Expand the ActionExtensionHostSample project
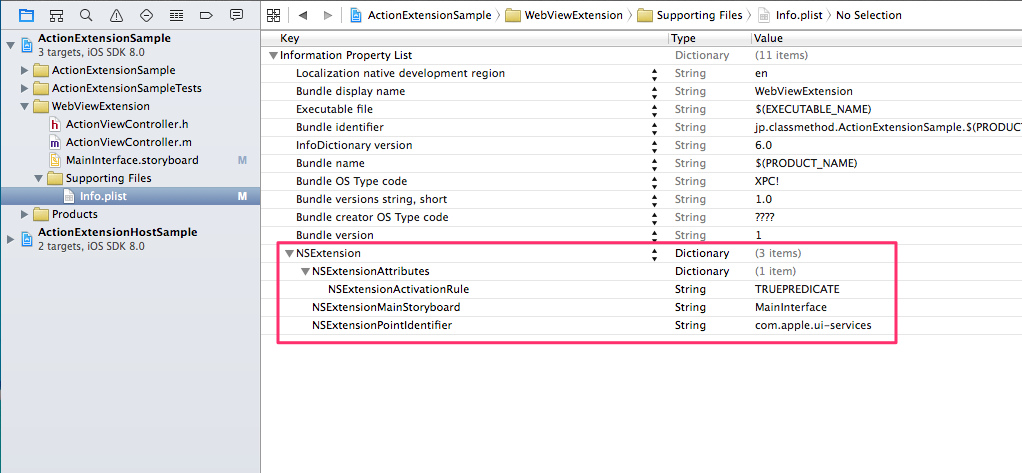 click(10, 239)
